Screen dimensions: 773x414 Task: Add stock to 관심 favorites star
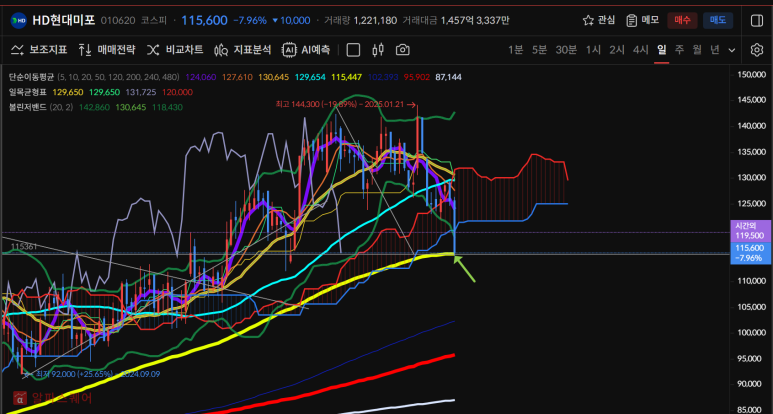(x=588, y=20)
